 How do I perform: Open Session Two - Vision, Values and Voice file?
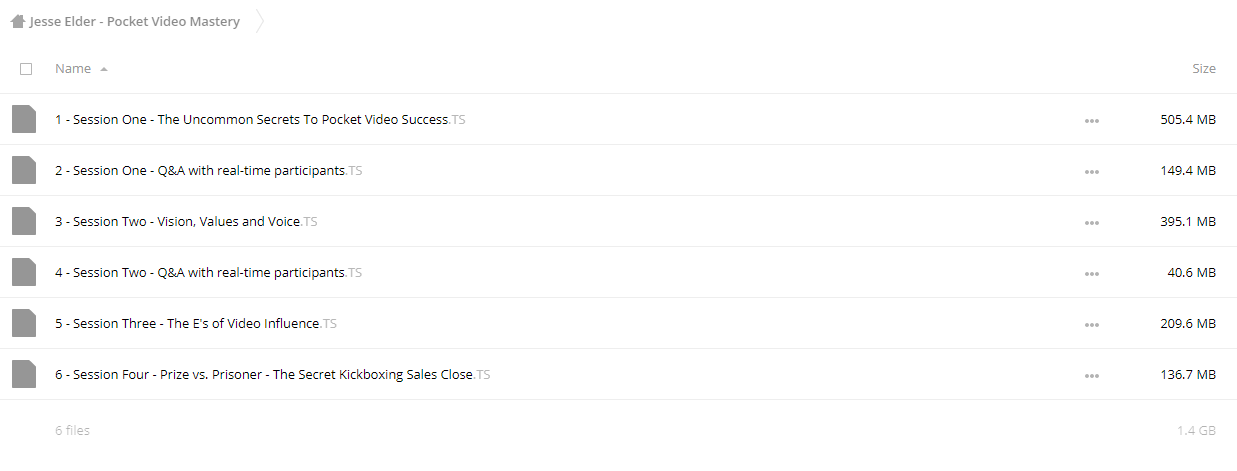point(186,221)
